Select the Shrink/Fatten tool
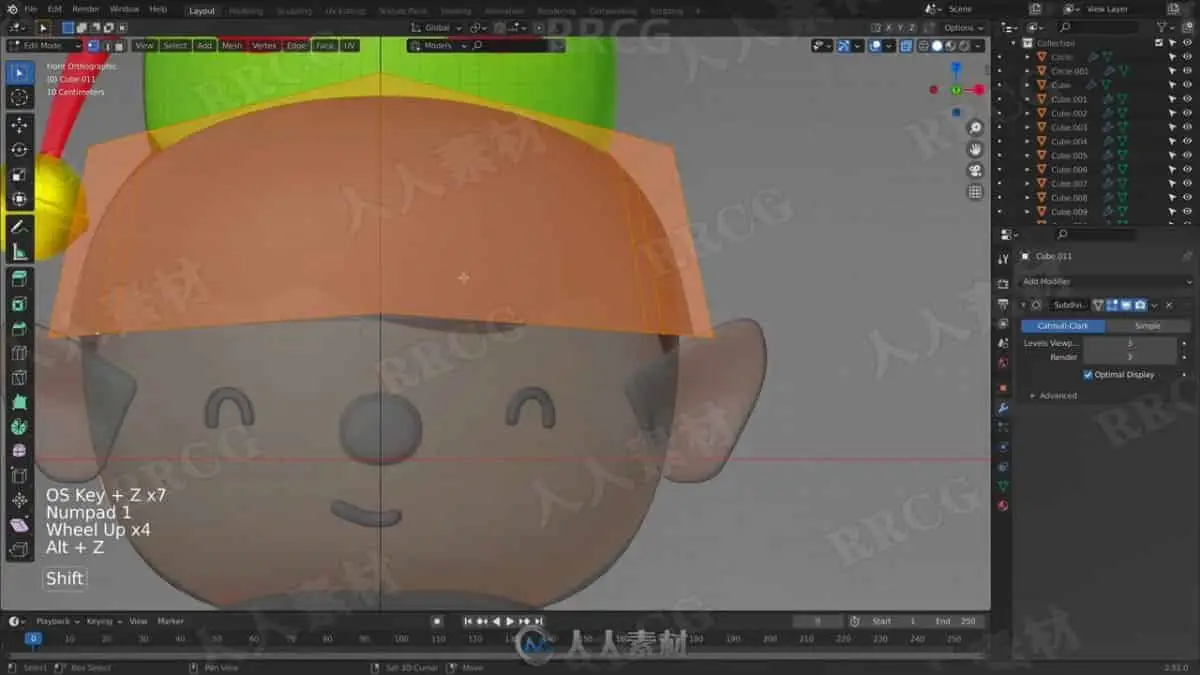The width and height of the screenshot is (1200, 675). [19, 500]
